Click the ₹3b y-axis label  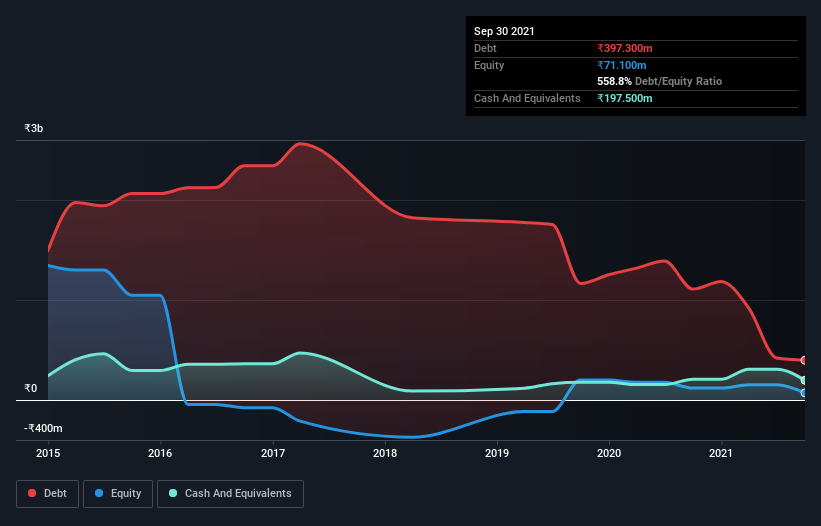[x=34, y=128]
